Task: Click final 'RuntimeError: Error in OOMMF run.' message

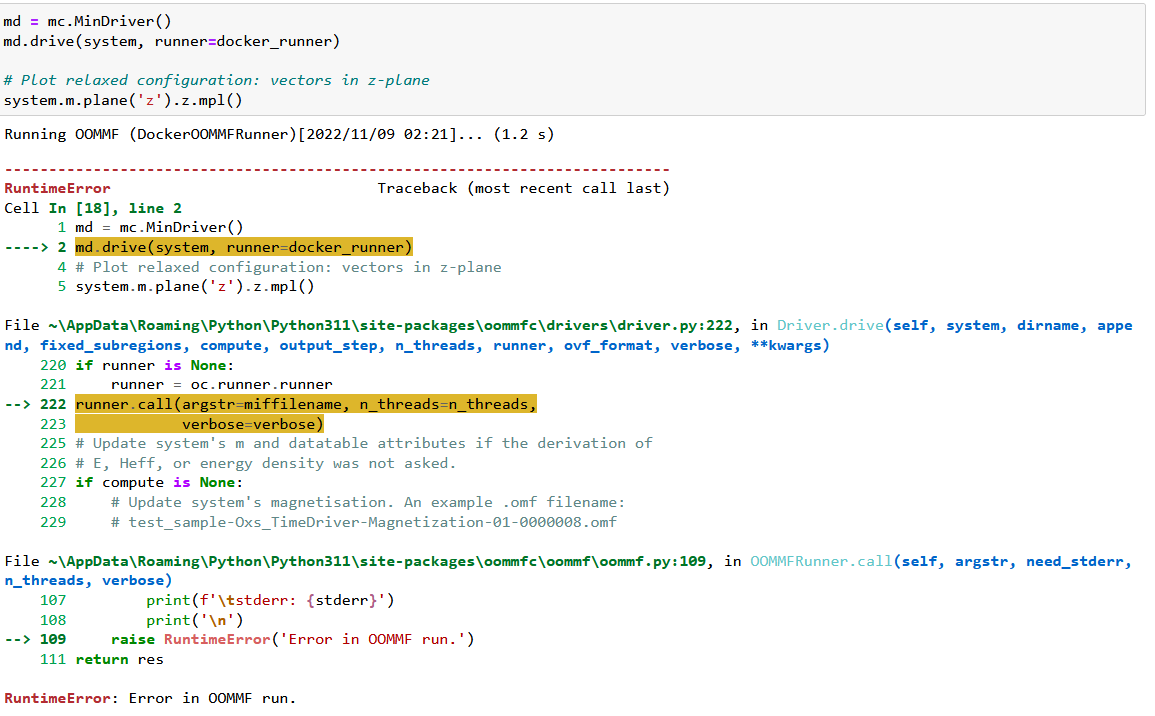Action: pos(150,698)
